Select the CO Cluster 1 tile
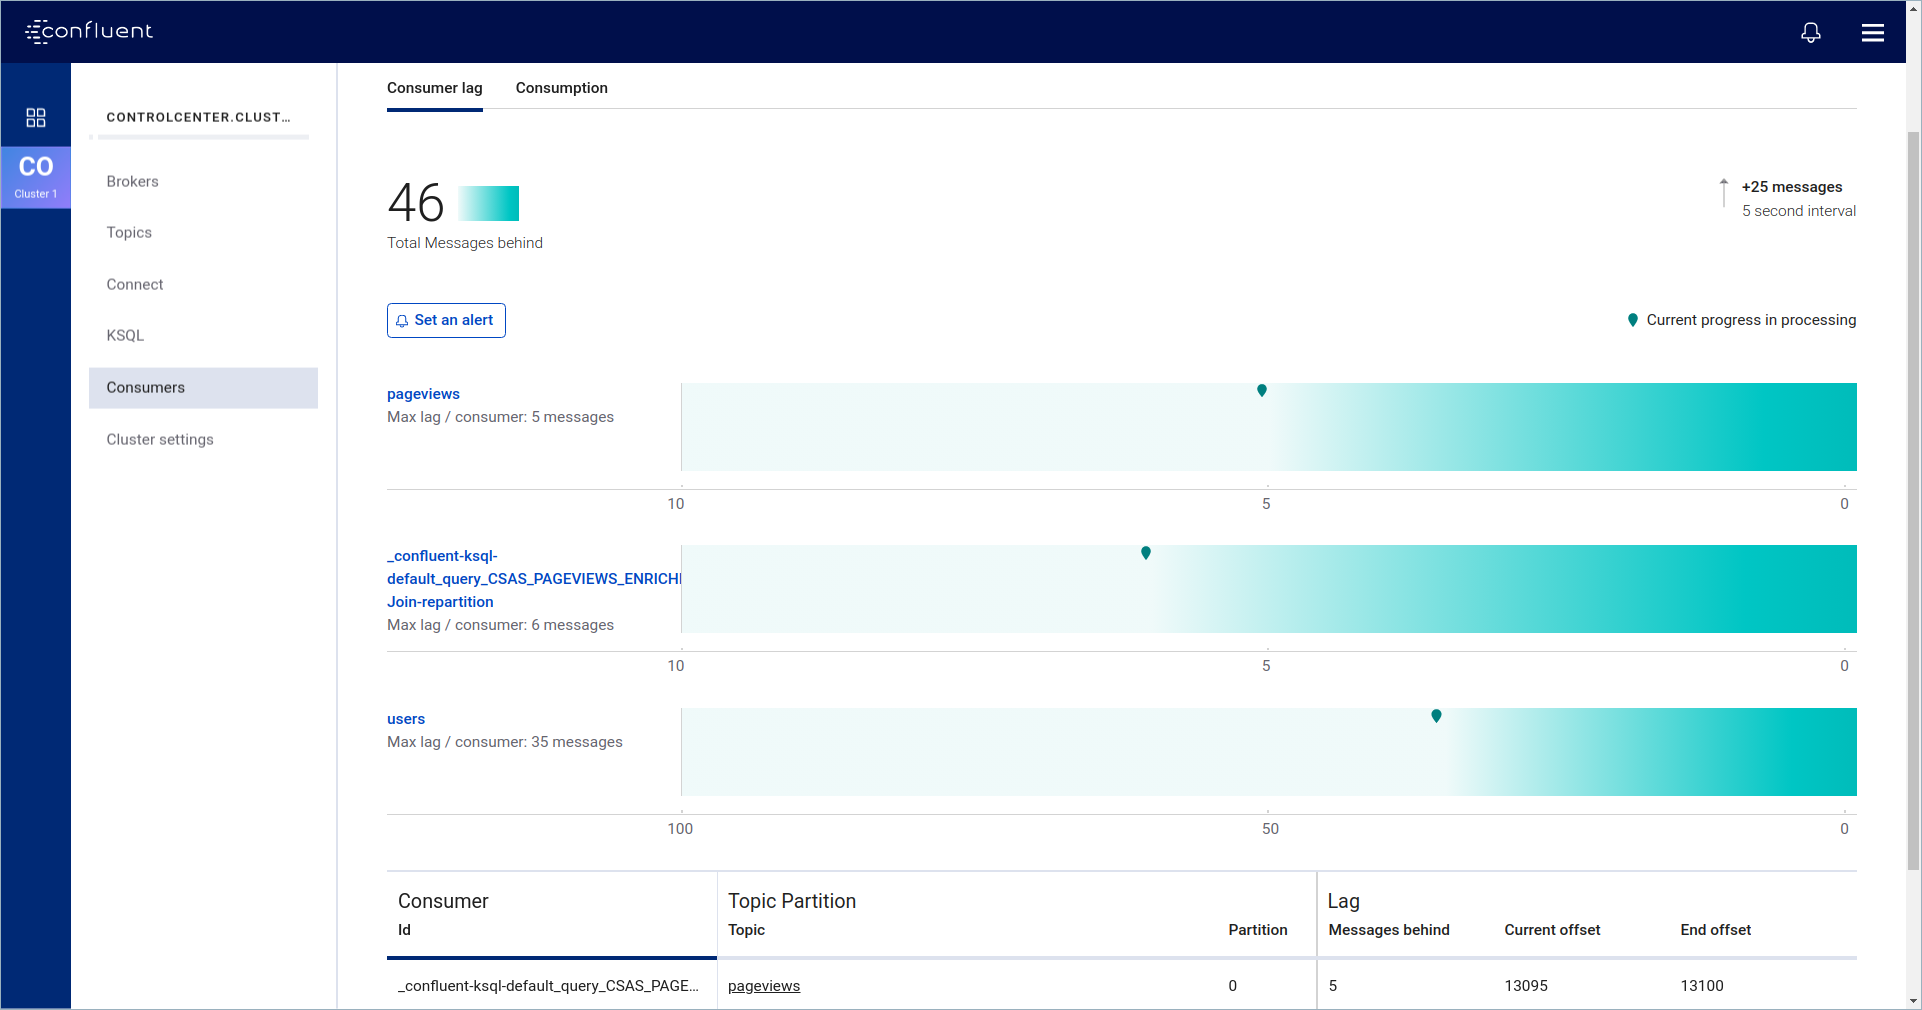Screen dimensions: 1922x1010 [x=36, y=177]
